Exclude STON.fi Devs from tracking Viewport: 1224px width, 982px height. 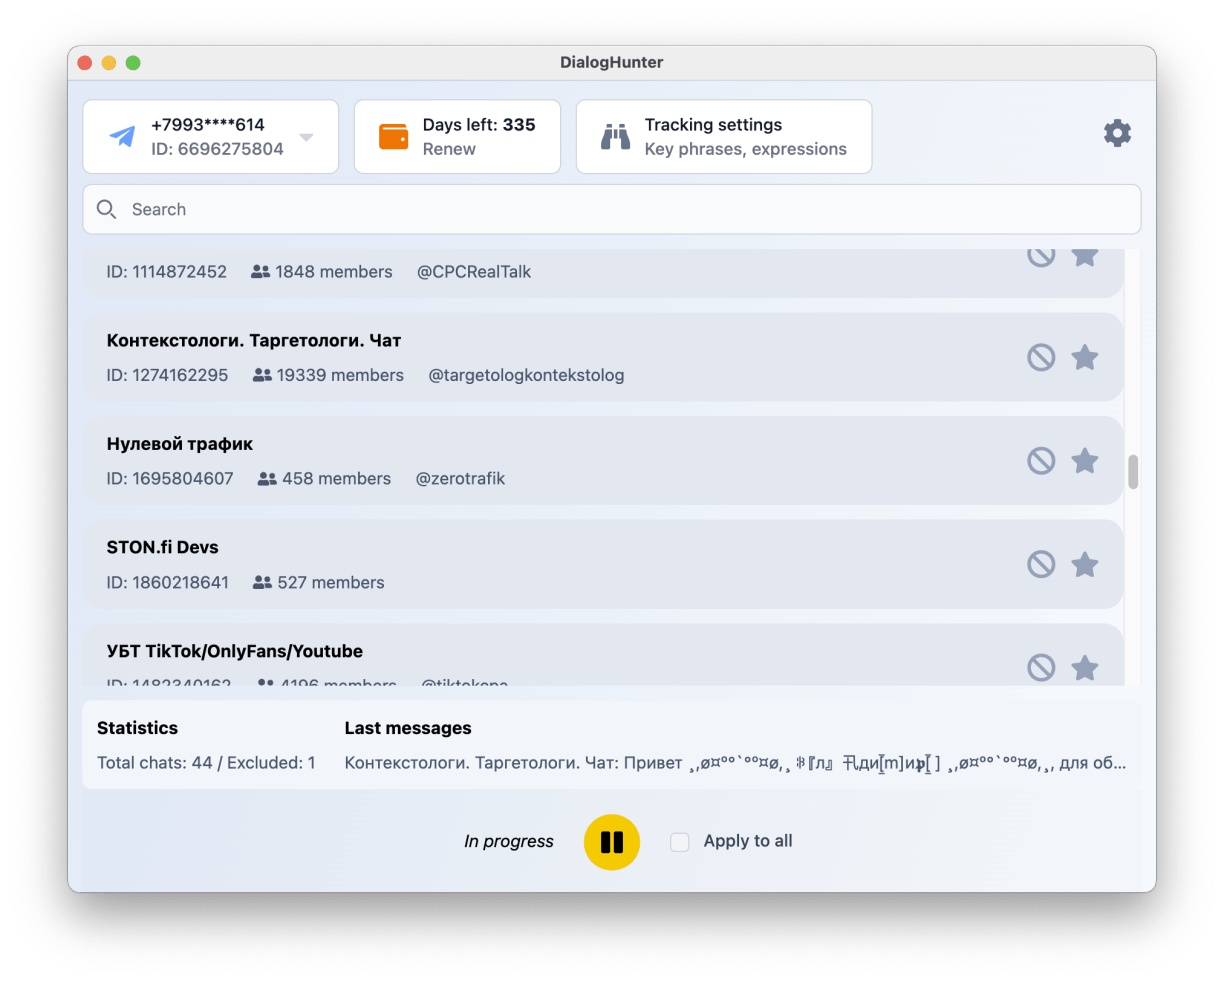[x=1041, y=565]
